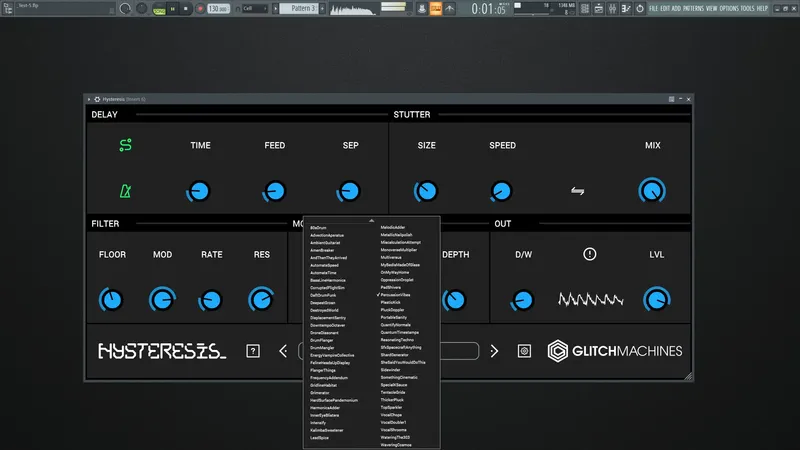Select the Grimerator preset
Screen dimensions: 800x450
[320, 393]
